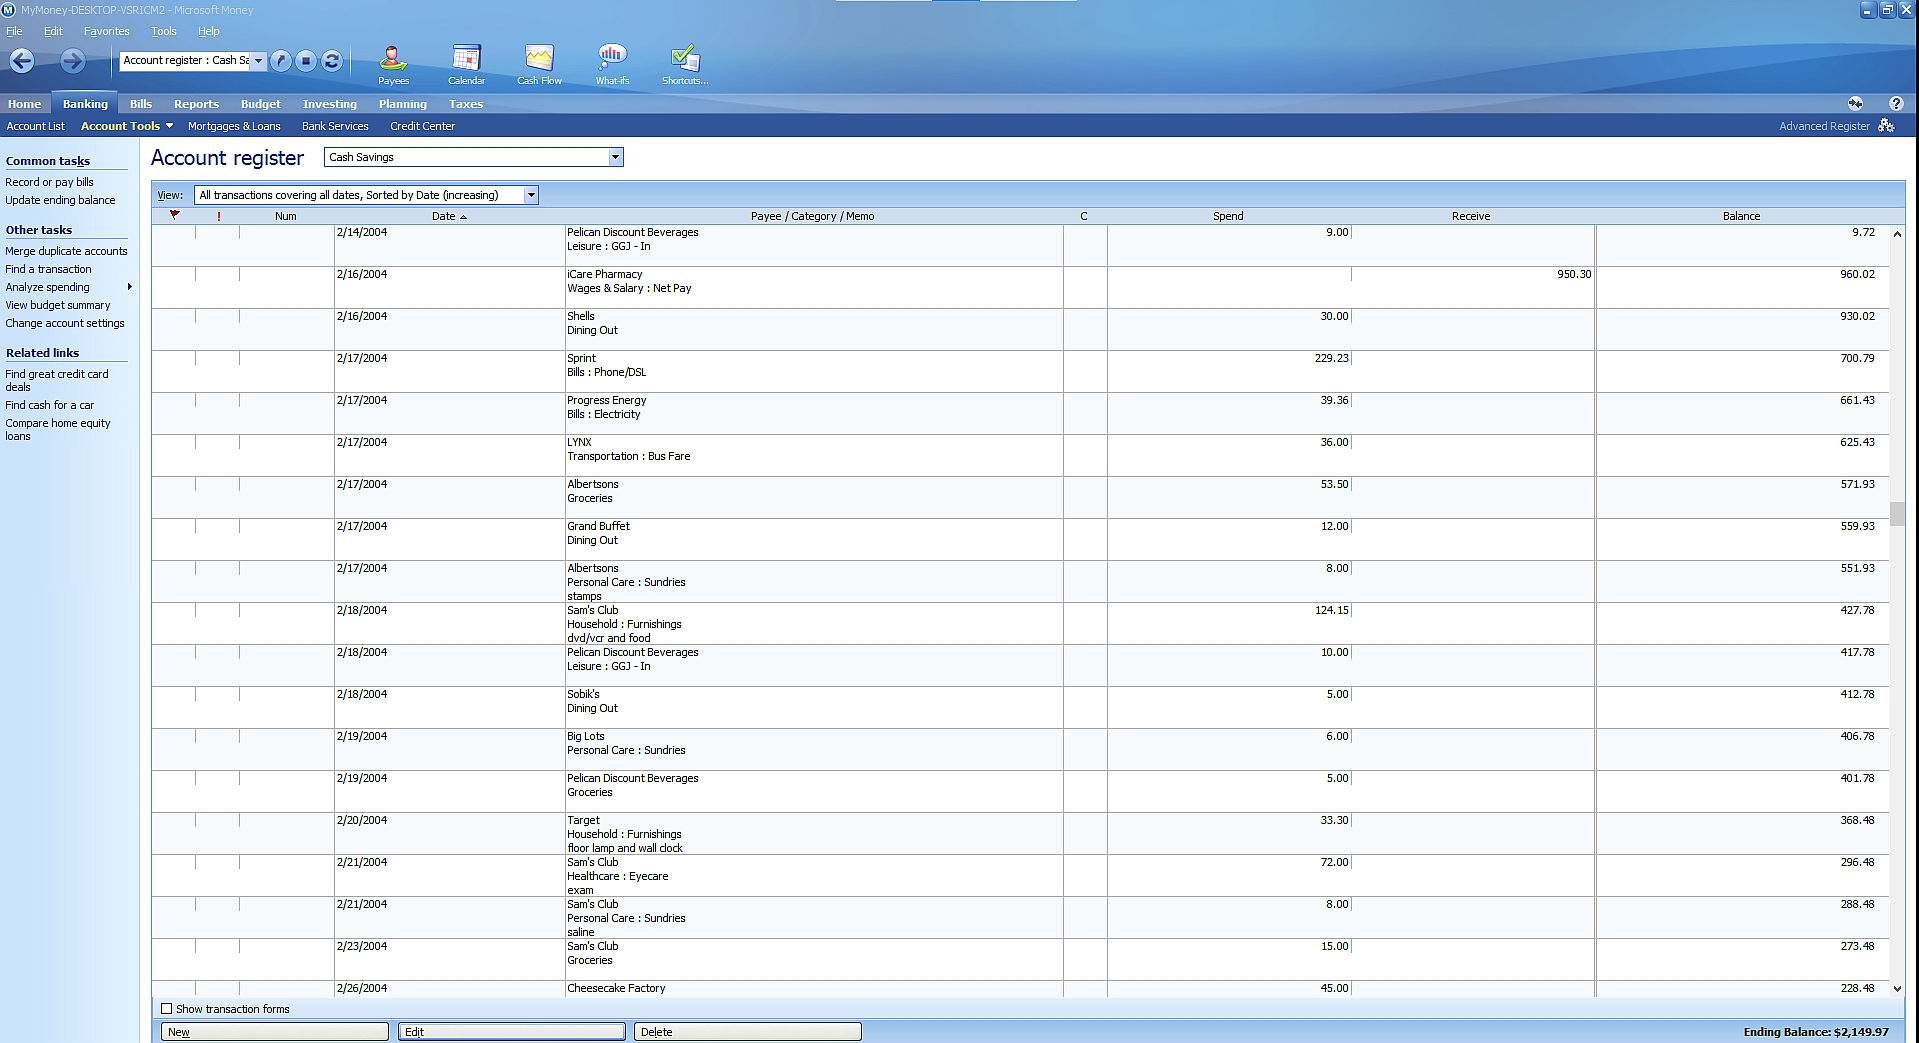1919x1043 pixels.
Task: Open Mortgages & Loans link
Action: point(234,126)
